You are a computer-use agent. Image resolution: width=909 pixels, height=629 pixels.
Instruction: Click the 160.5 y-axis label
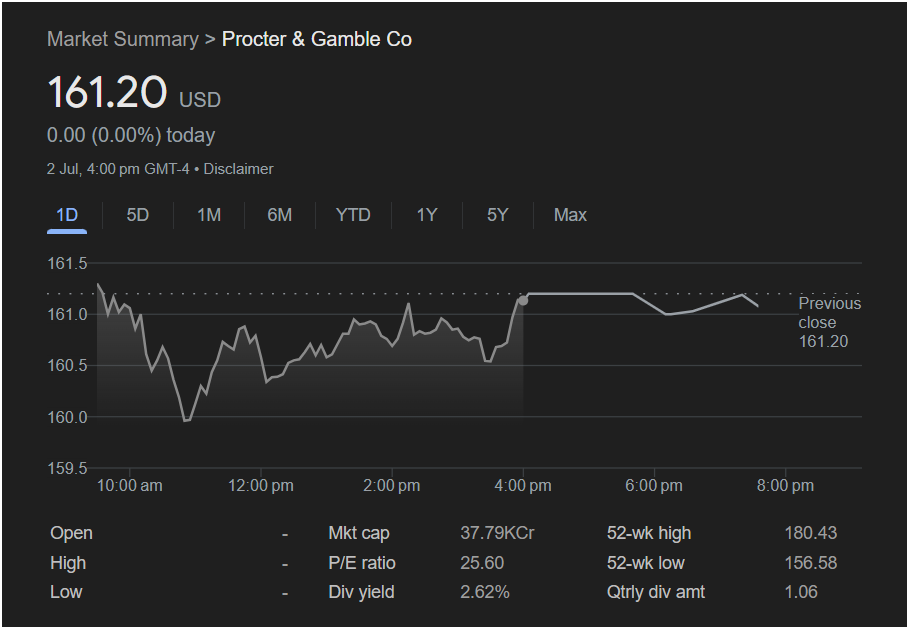point(67,365)
